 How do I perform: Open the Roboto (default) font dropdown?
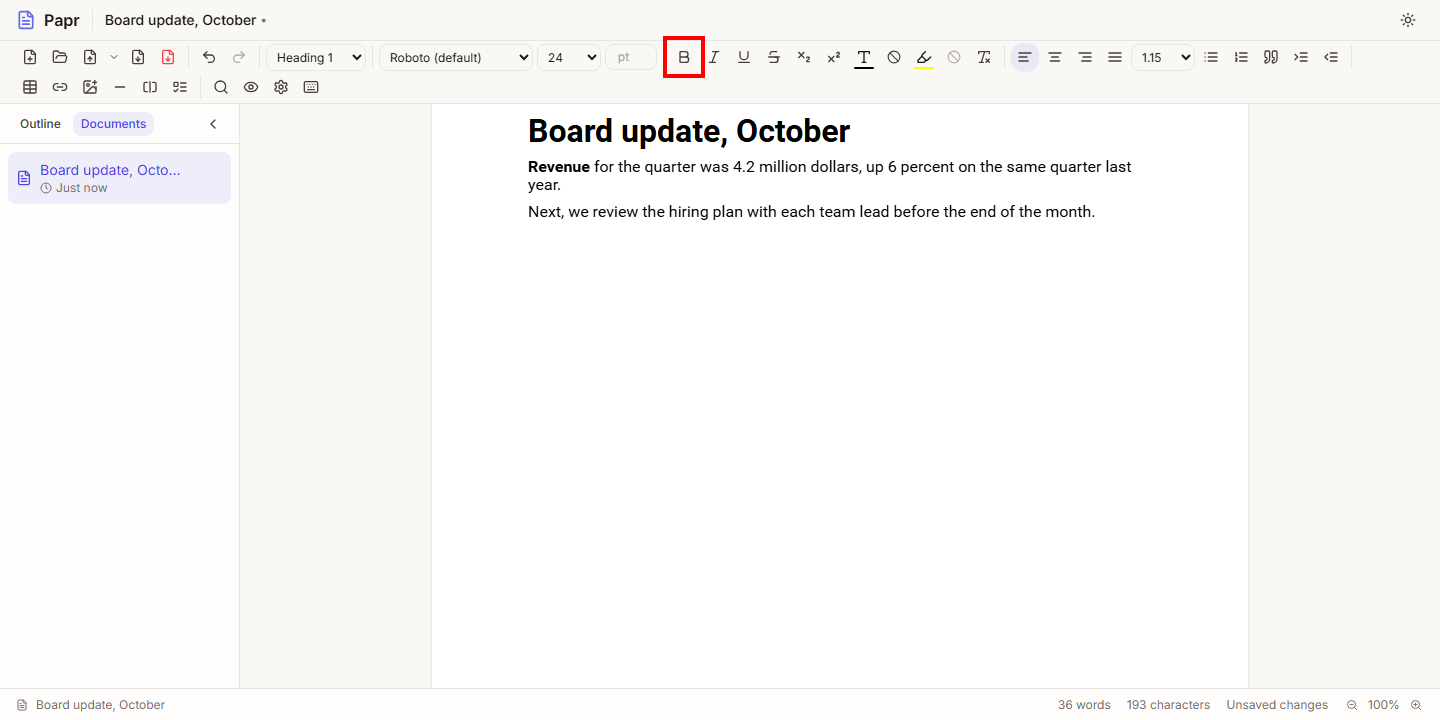[456, 57]
